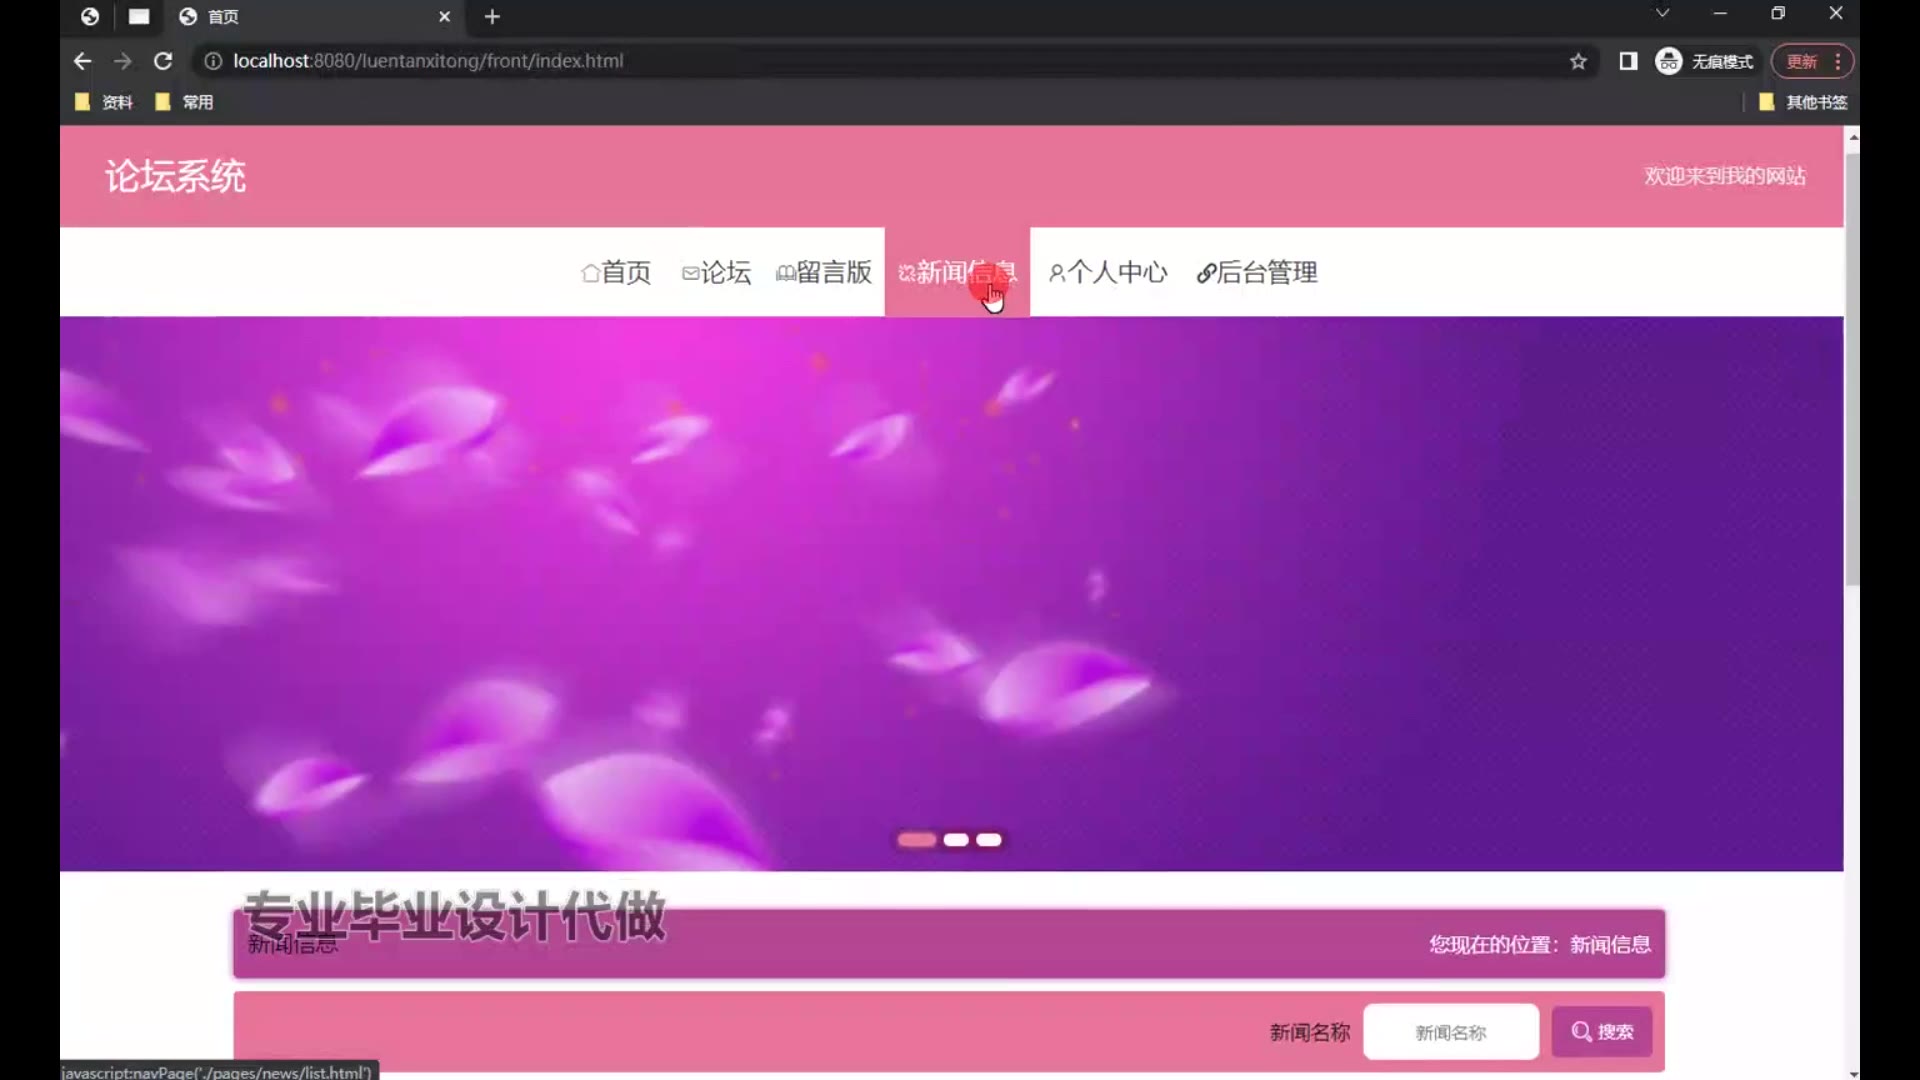Expand the tab search chevron dropdown
Viewport: 1920px width, 1080px height.
pyautogui.click(x=1662, y=13)
